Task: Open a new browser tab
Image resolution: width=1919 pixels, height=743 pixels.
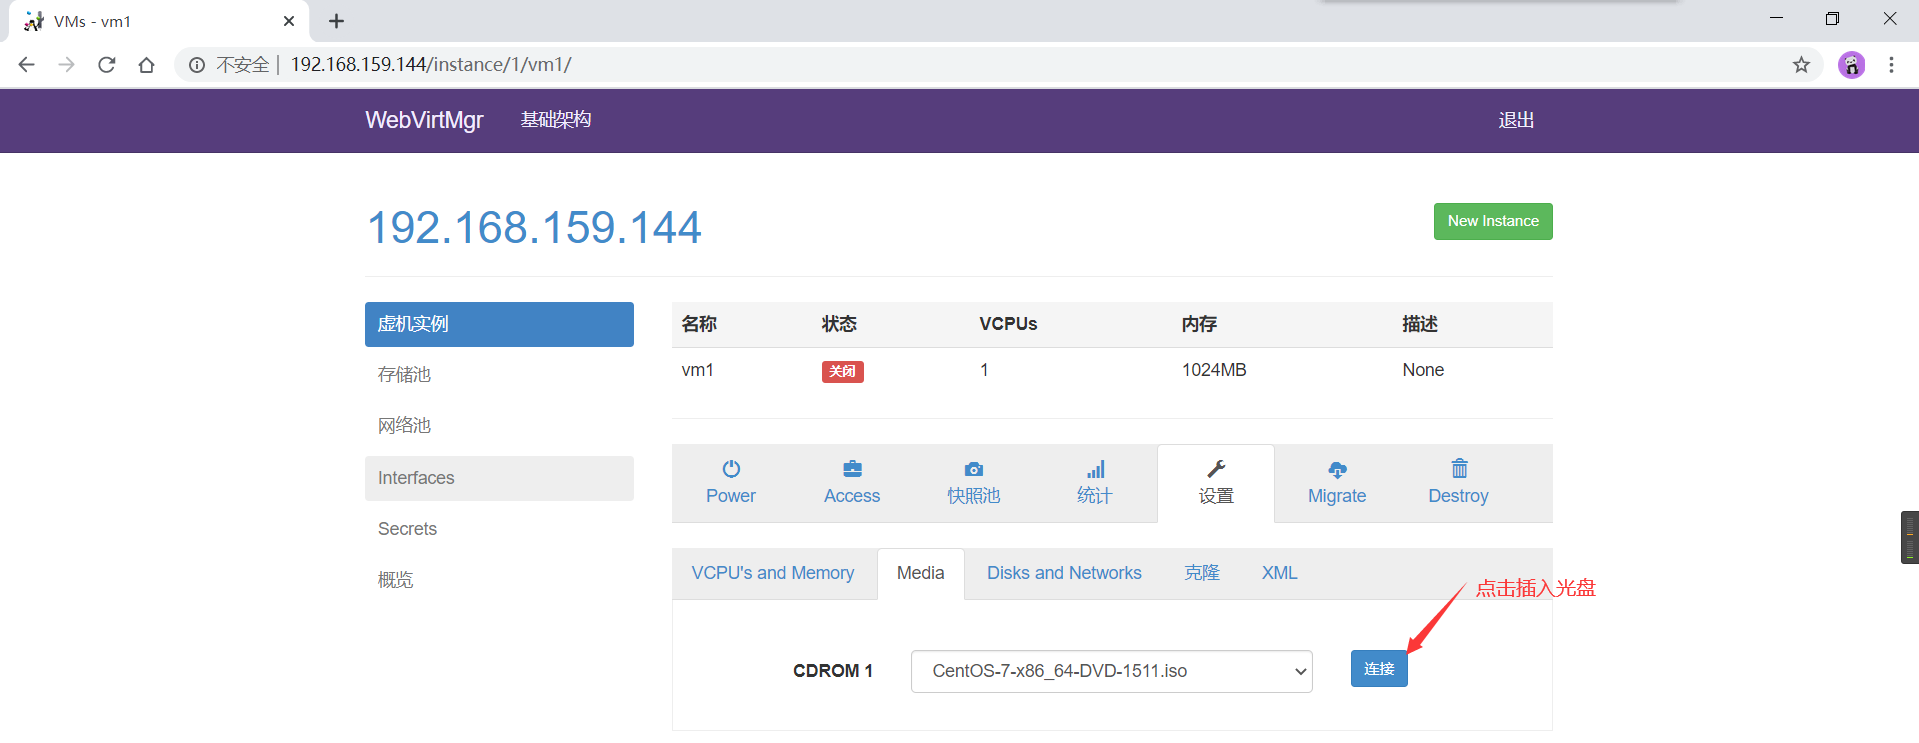Action: click(337, 21)
